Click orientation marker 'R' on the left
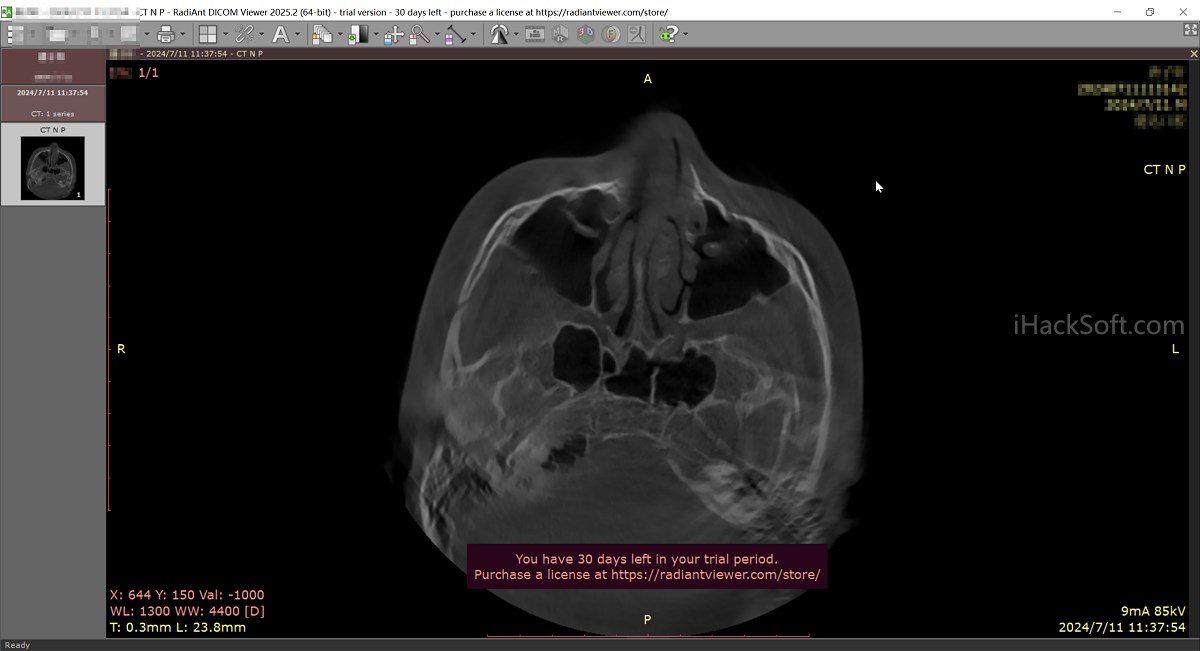Viewport: 1200px width, 651px height. tap(121, 349)
